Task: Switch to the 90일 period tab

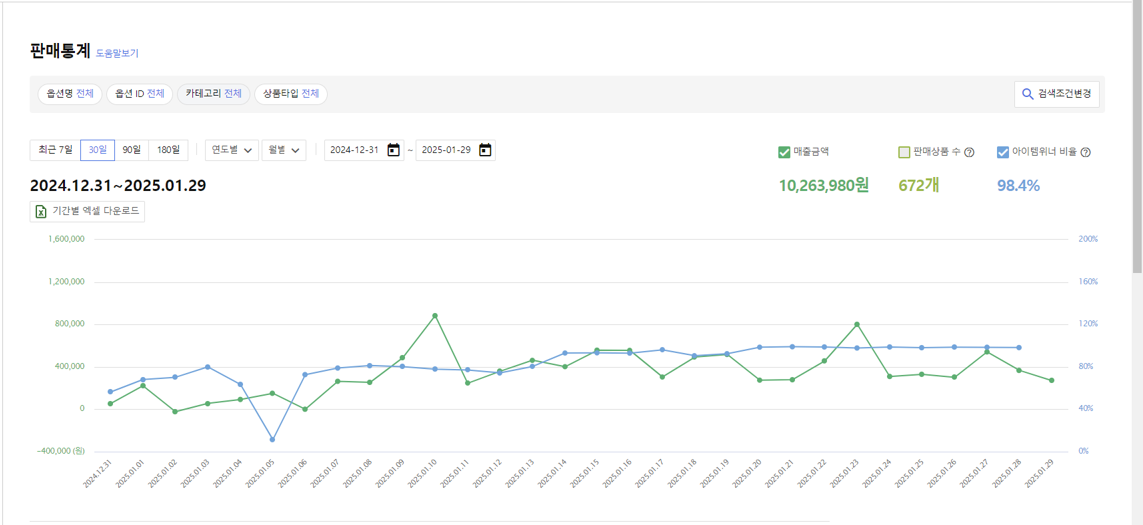Action: pyautogui.click(x=131, y=150)
